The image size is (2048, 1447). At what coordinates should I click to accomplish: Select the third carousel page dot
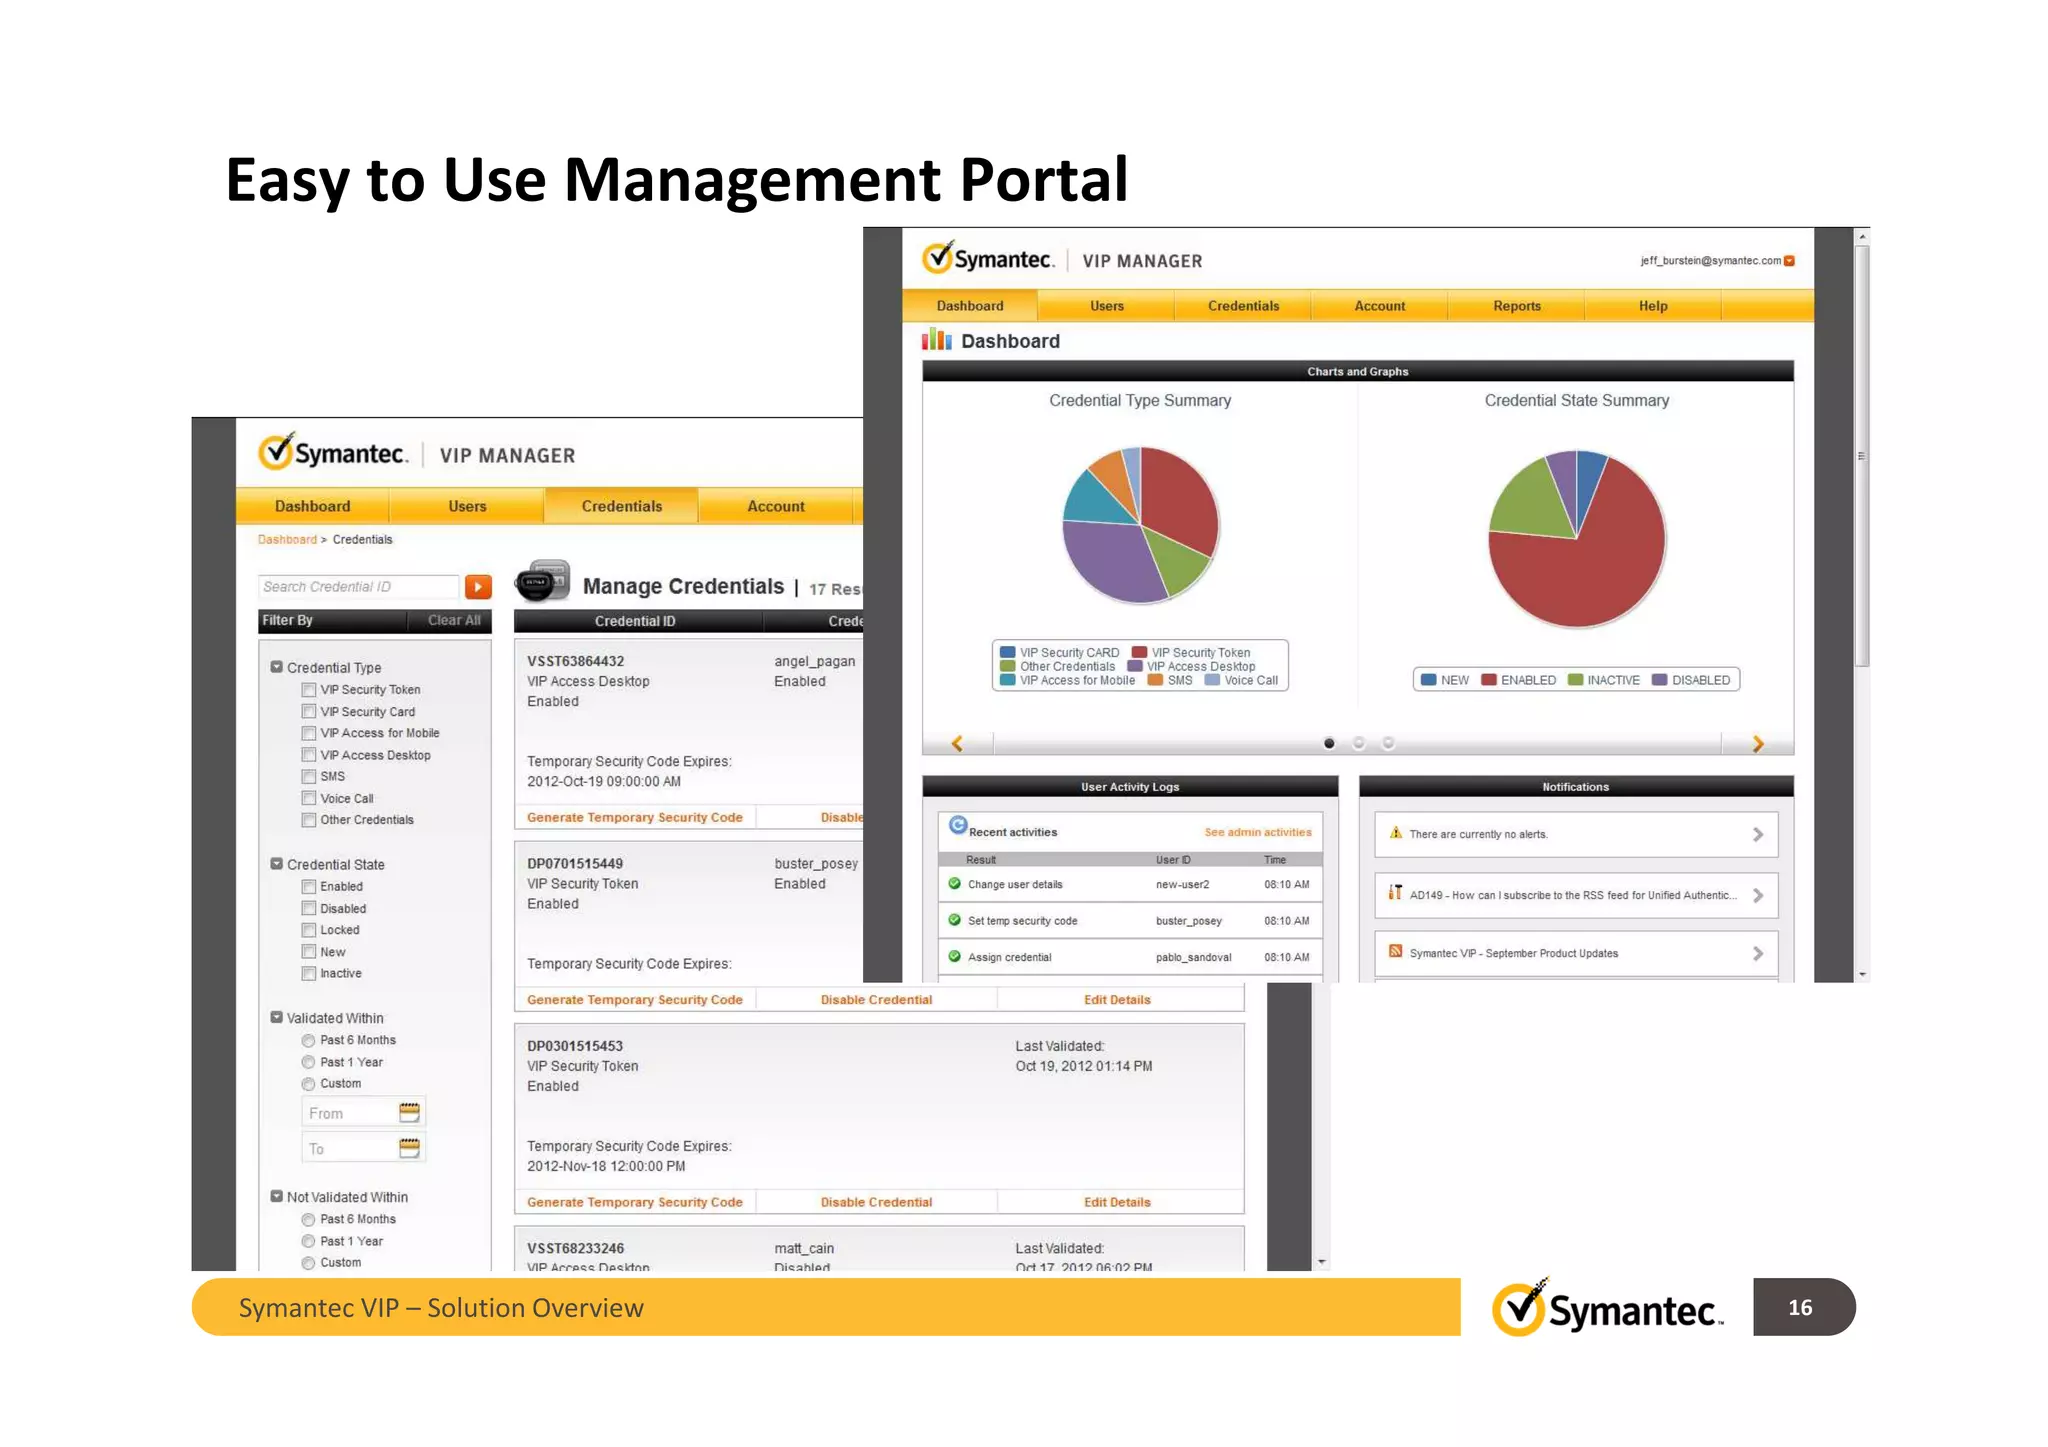1388,743
